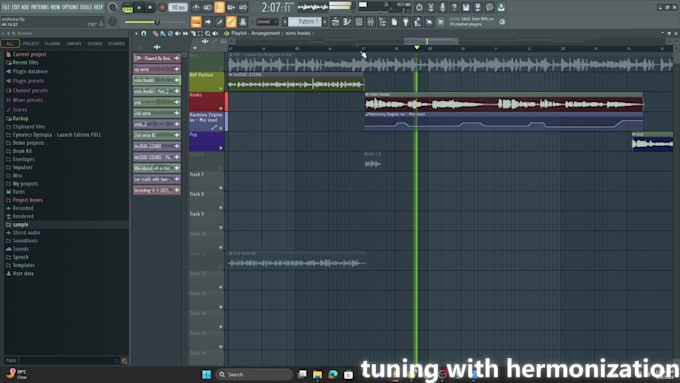Open the TOOLS menu
Viewport: 680px width, 383px height.
click(x=85, y=7)
